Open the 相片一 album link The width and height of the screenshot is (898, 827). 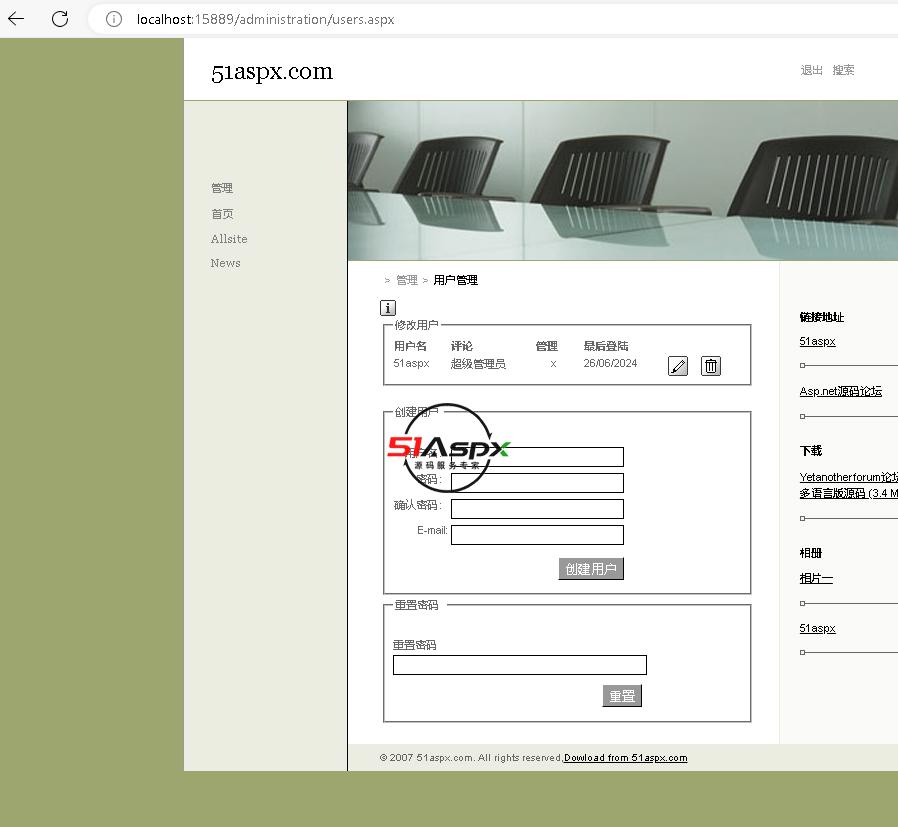(816, 578)
